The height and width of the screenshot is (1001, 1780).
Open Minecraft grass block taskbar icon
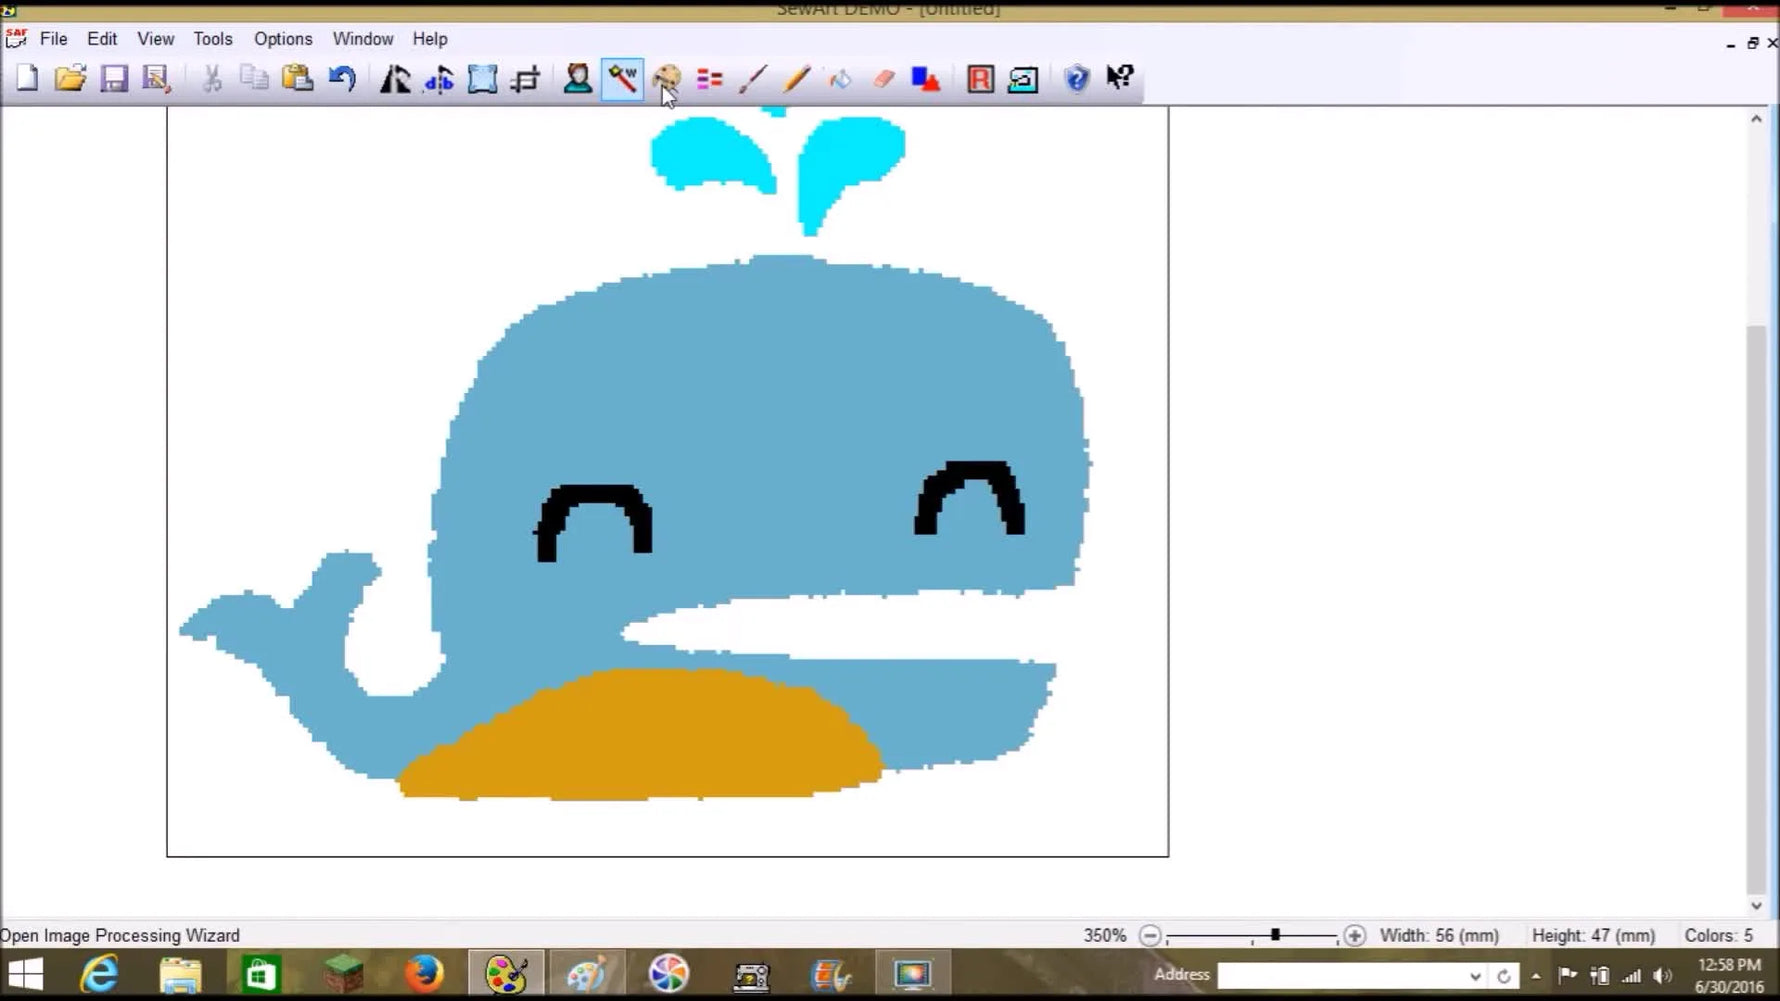click(343, 974)
